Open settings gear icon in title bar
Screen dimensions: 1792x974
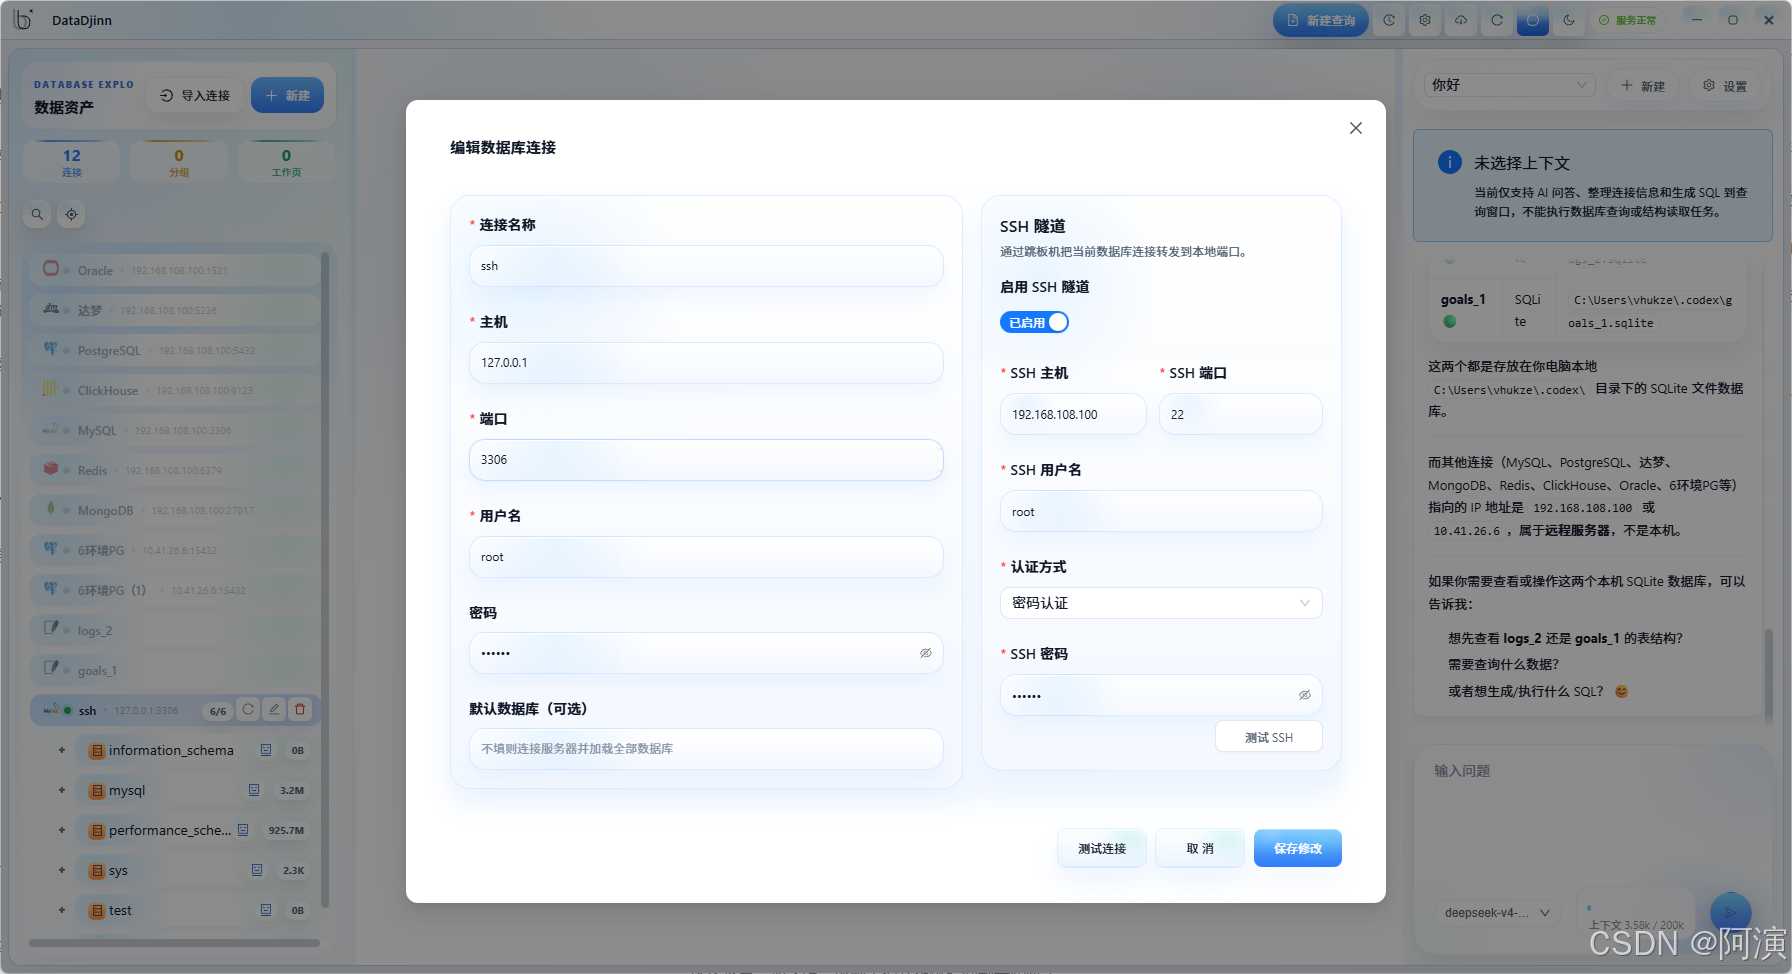pos(1425,20)
